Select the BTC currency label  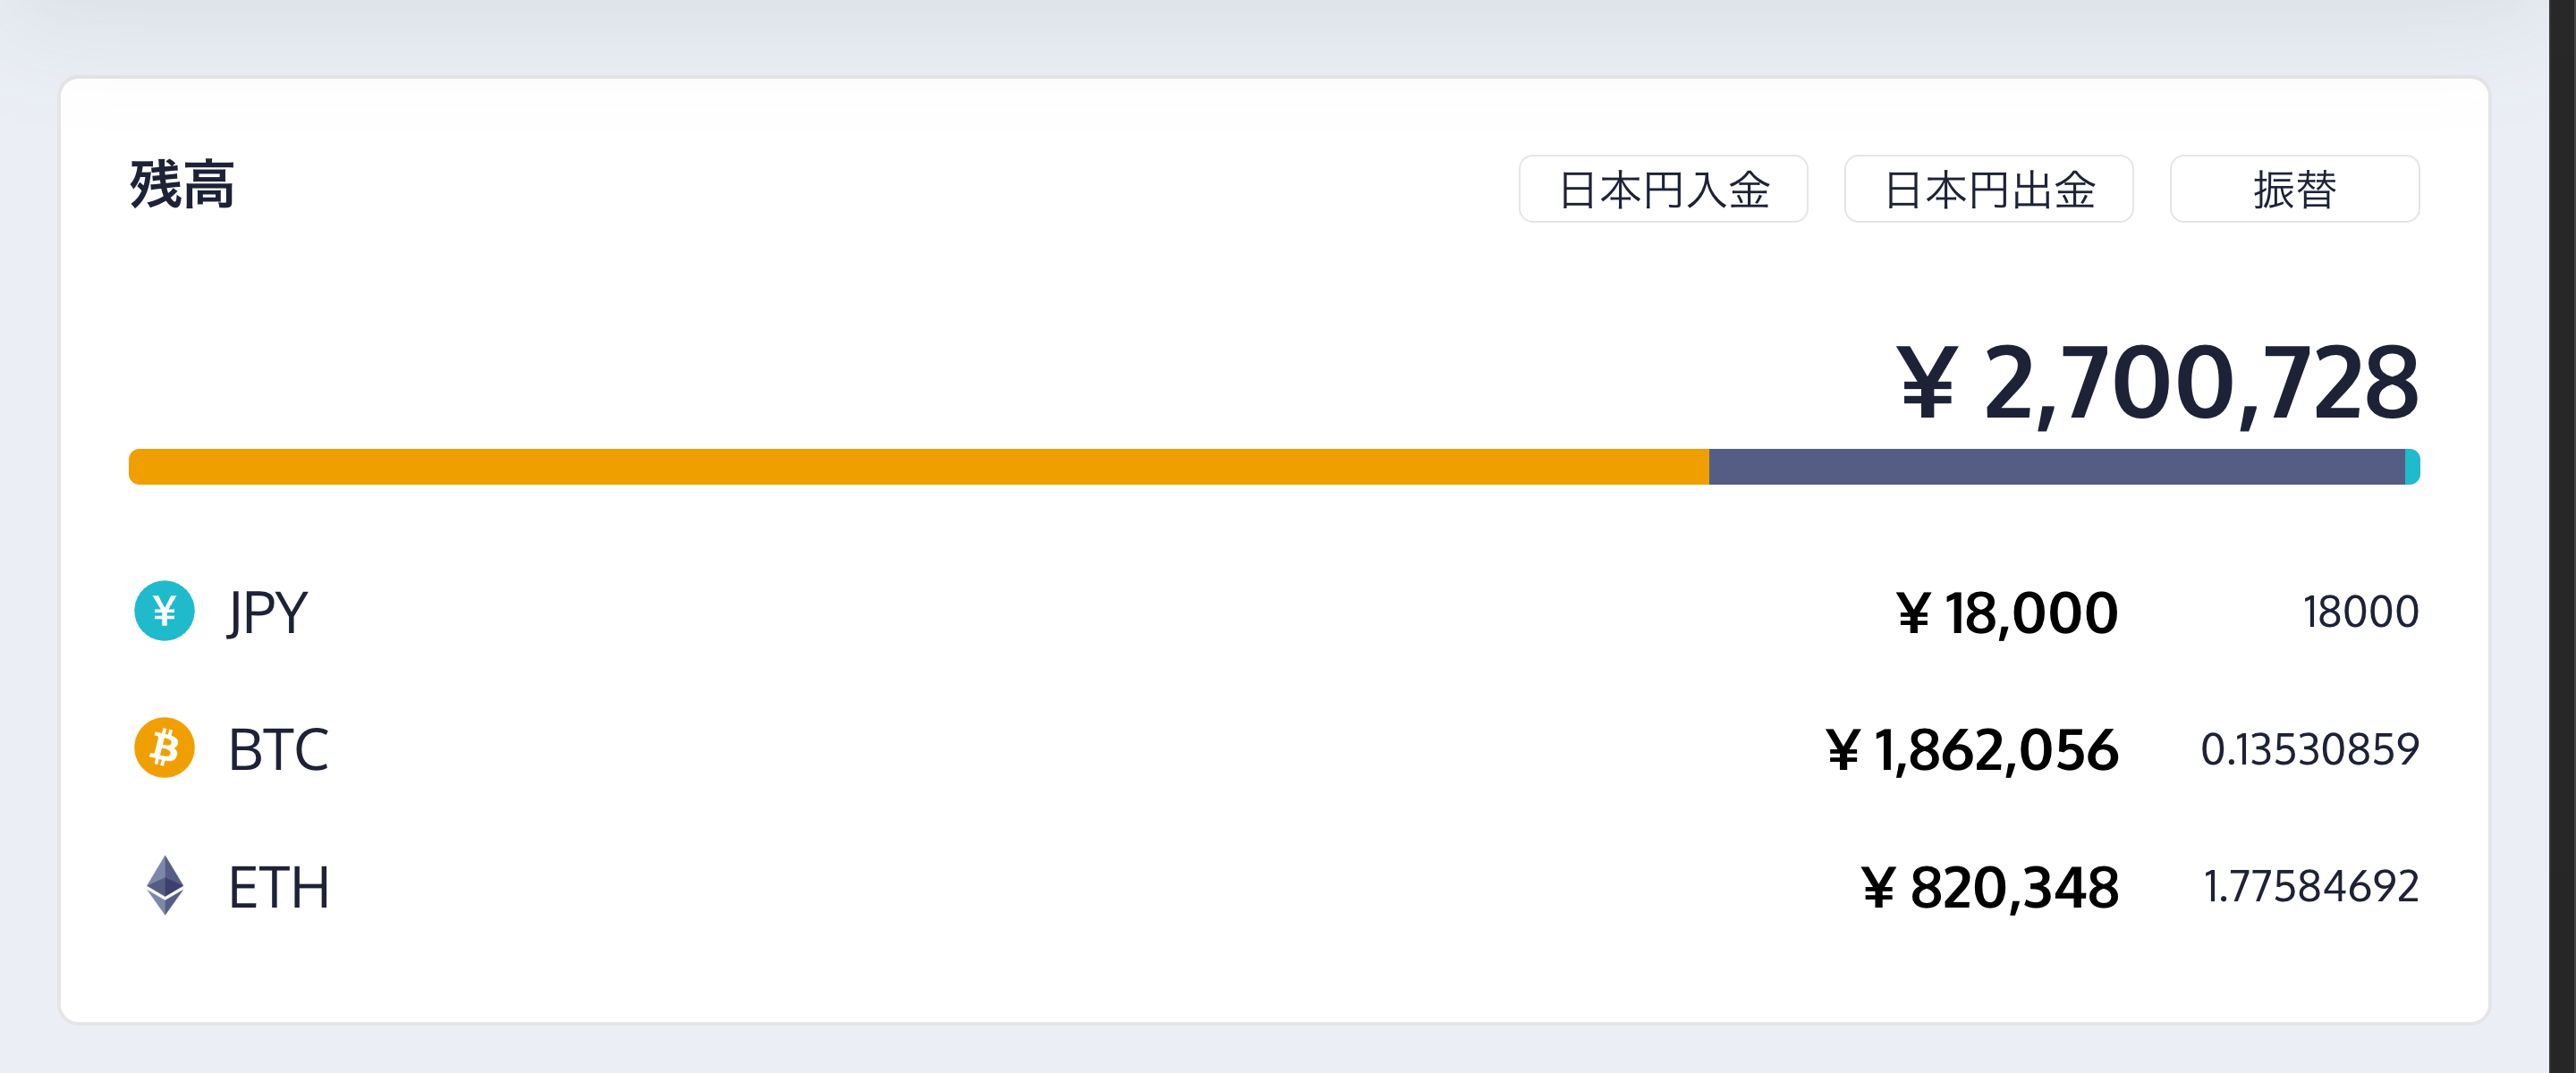278,749
